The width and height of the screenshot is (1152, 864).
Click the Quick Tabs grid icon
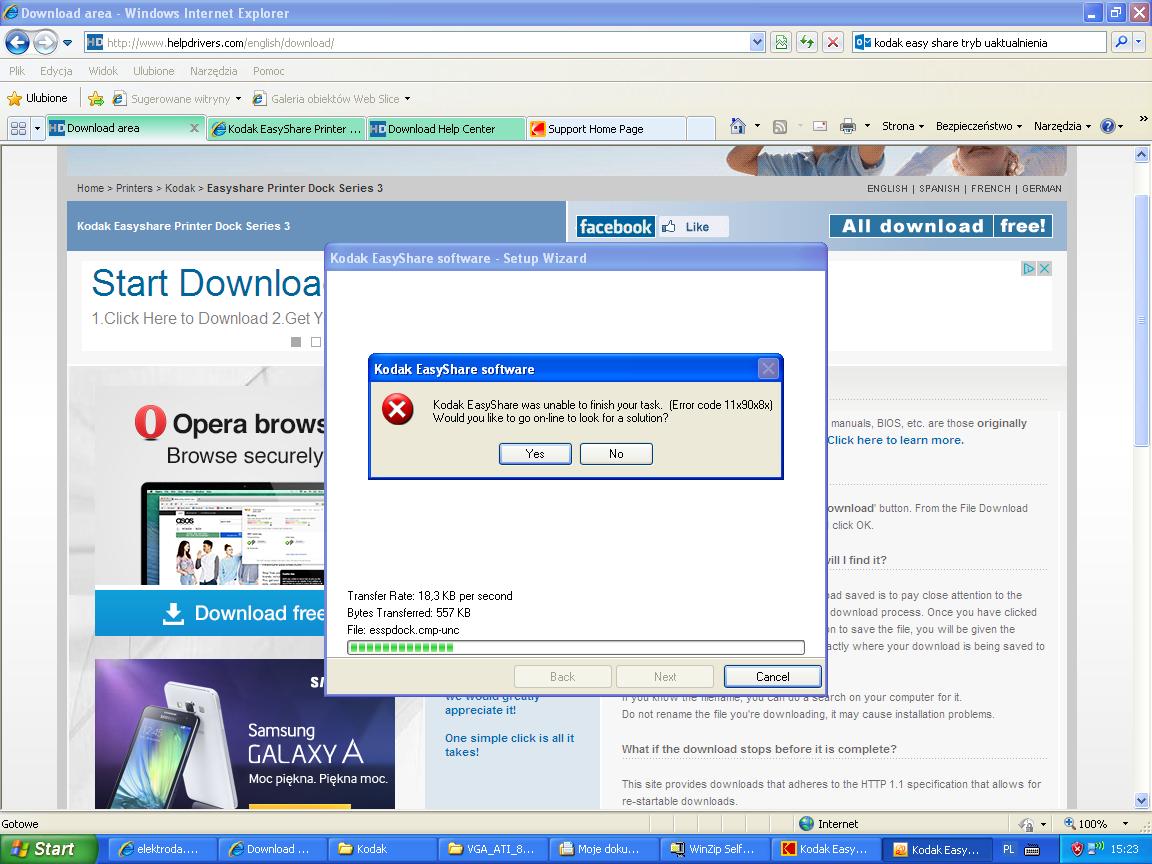18,128
